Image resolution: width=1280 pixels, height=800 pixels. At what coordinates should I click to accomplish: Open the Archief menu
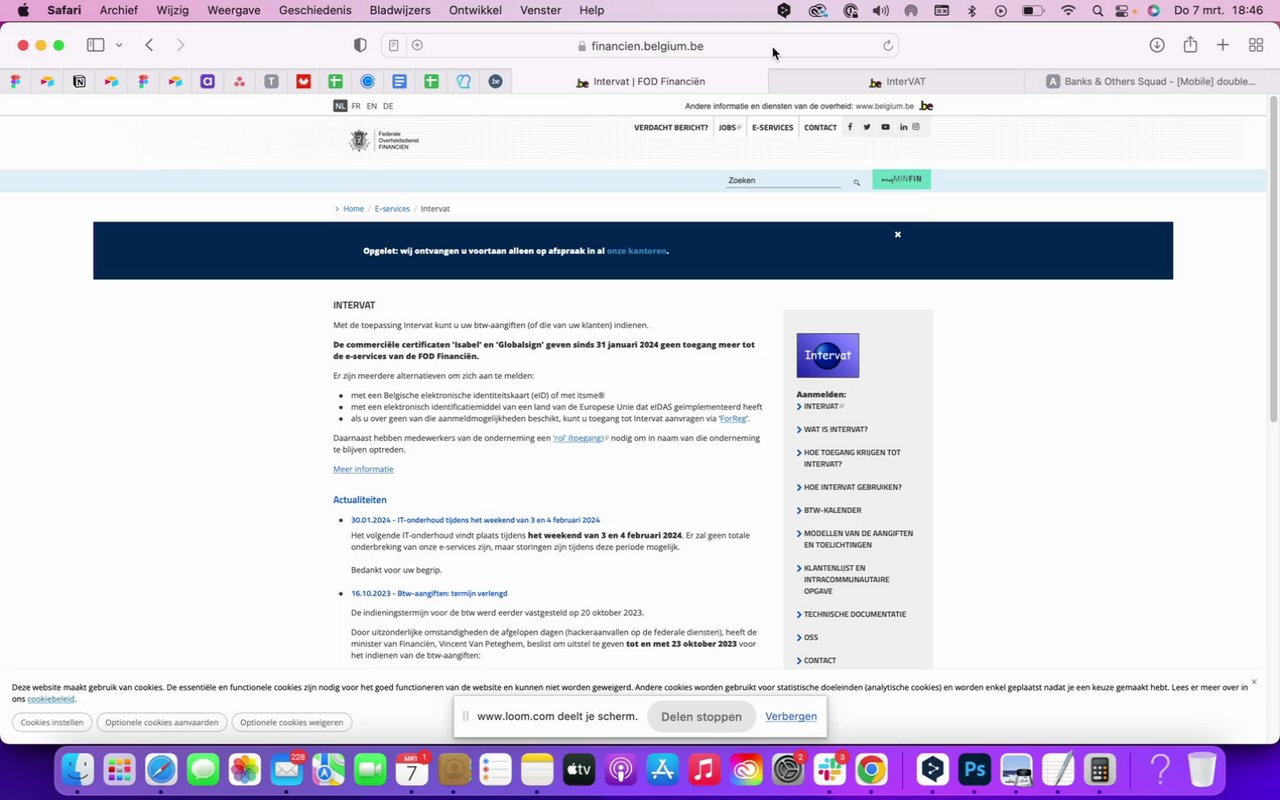pos(119,11)
